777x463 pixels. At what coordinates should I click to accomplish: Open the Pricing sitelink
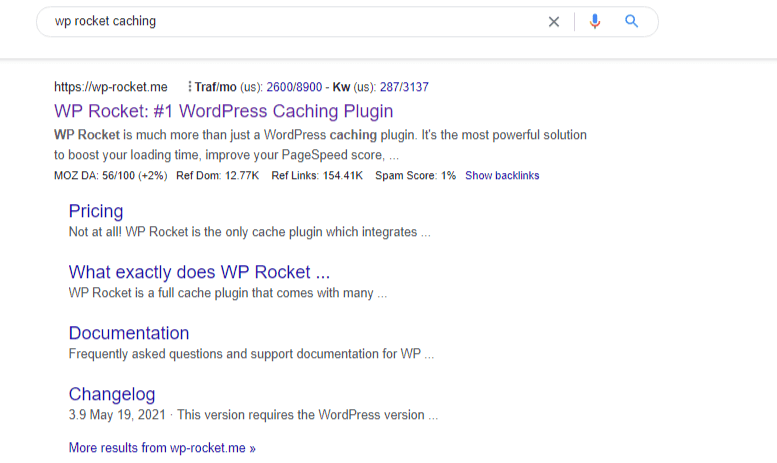click(x=96, y=211)
